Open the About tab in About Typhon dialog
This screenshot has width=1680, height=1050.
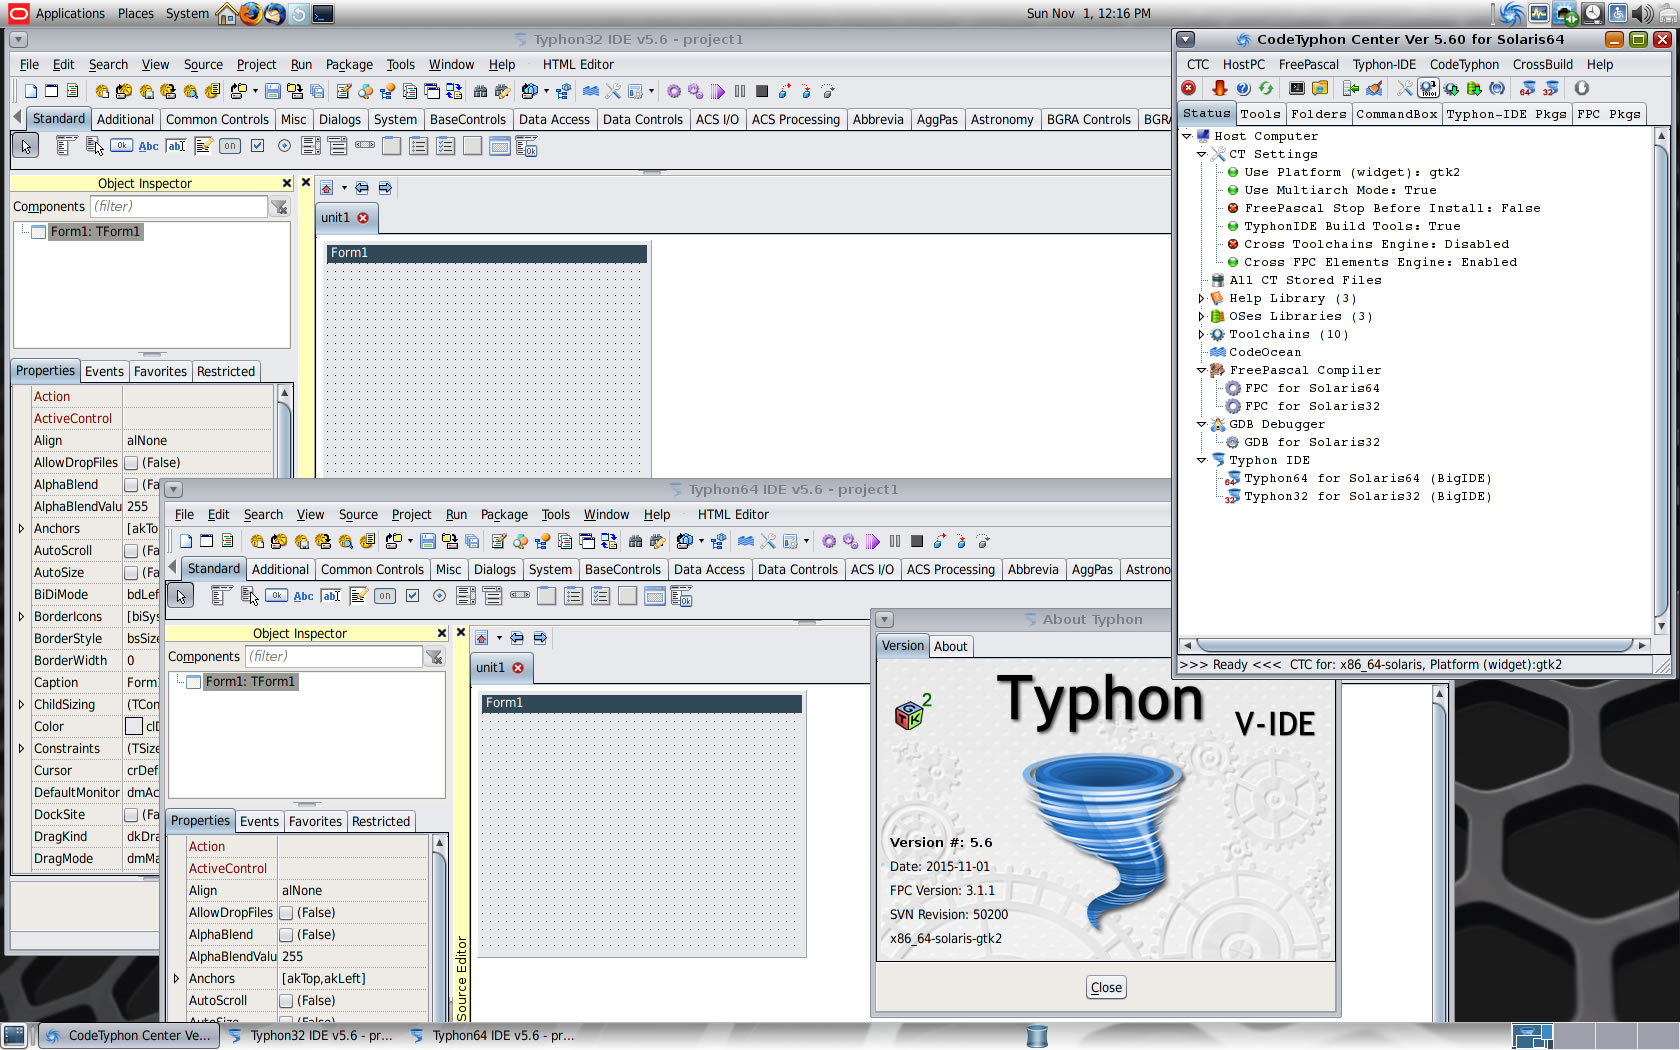[x=950, y=646]
